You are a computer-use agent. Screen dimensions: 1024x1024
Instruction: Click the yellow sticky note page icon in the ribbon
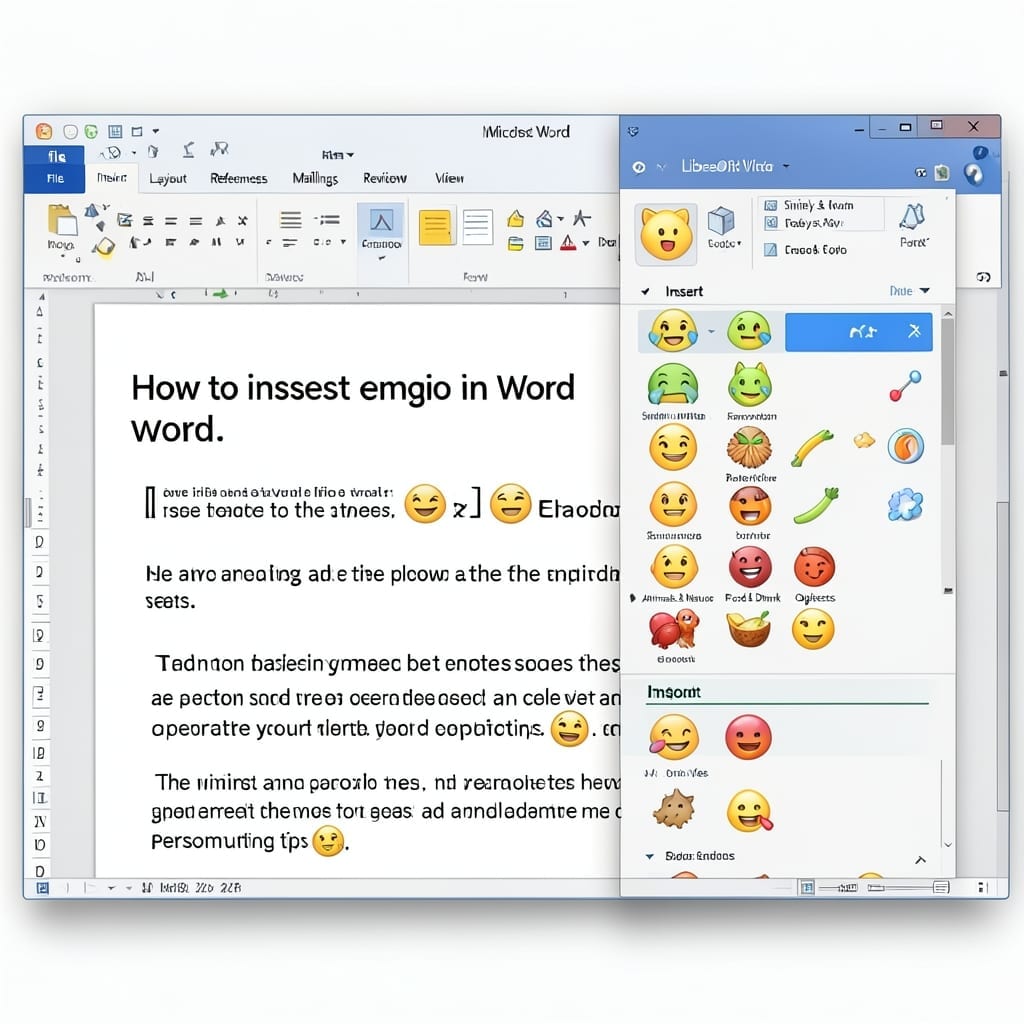pos(435,228)
